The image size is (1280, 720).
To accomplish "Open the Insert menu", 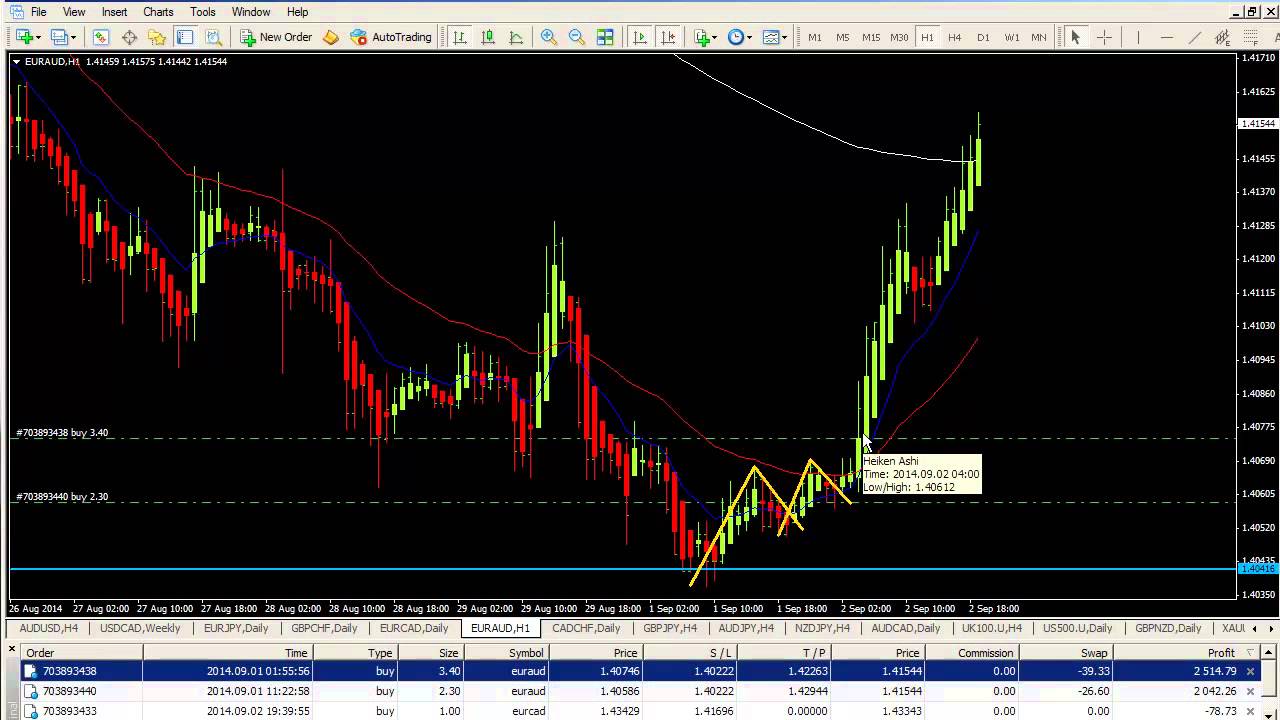I will (114, 12).
